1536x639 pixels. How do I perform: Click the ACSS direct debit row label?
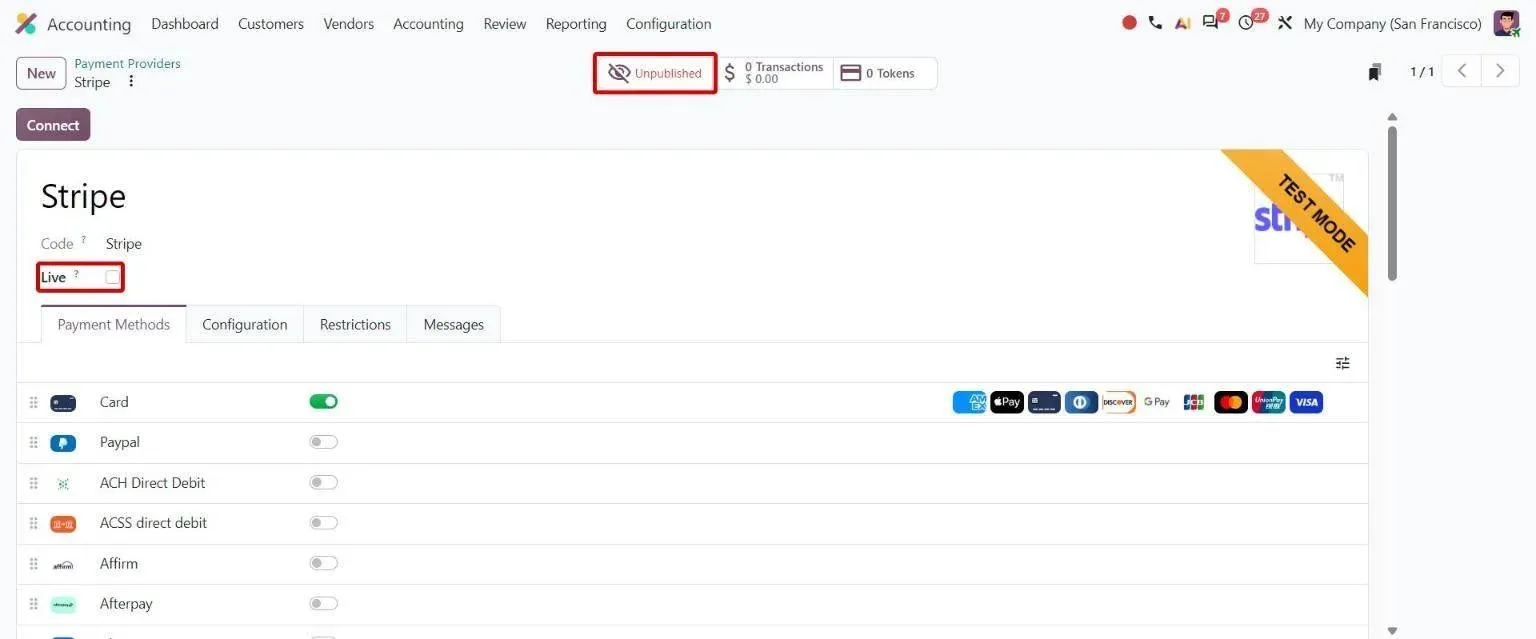154,523
